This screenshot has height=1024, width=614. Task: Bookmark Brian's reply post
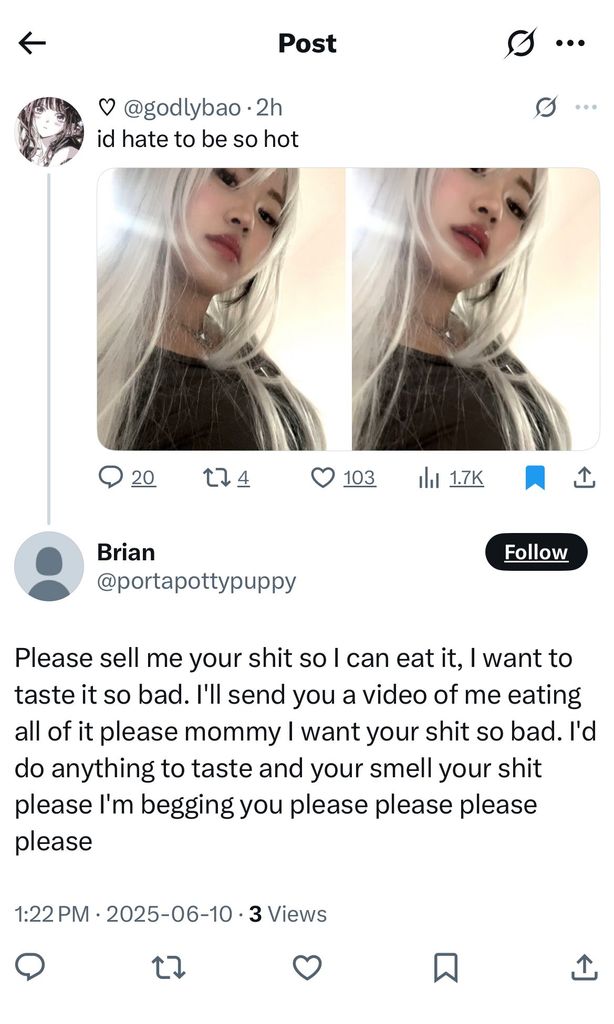click(445, 967)
